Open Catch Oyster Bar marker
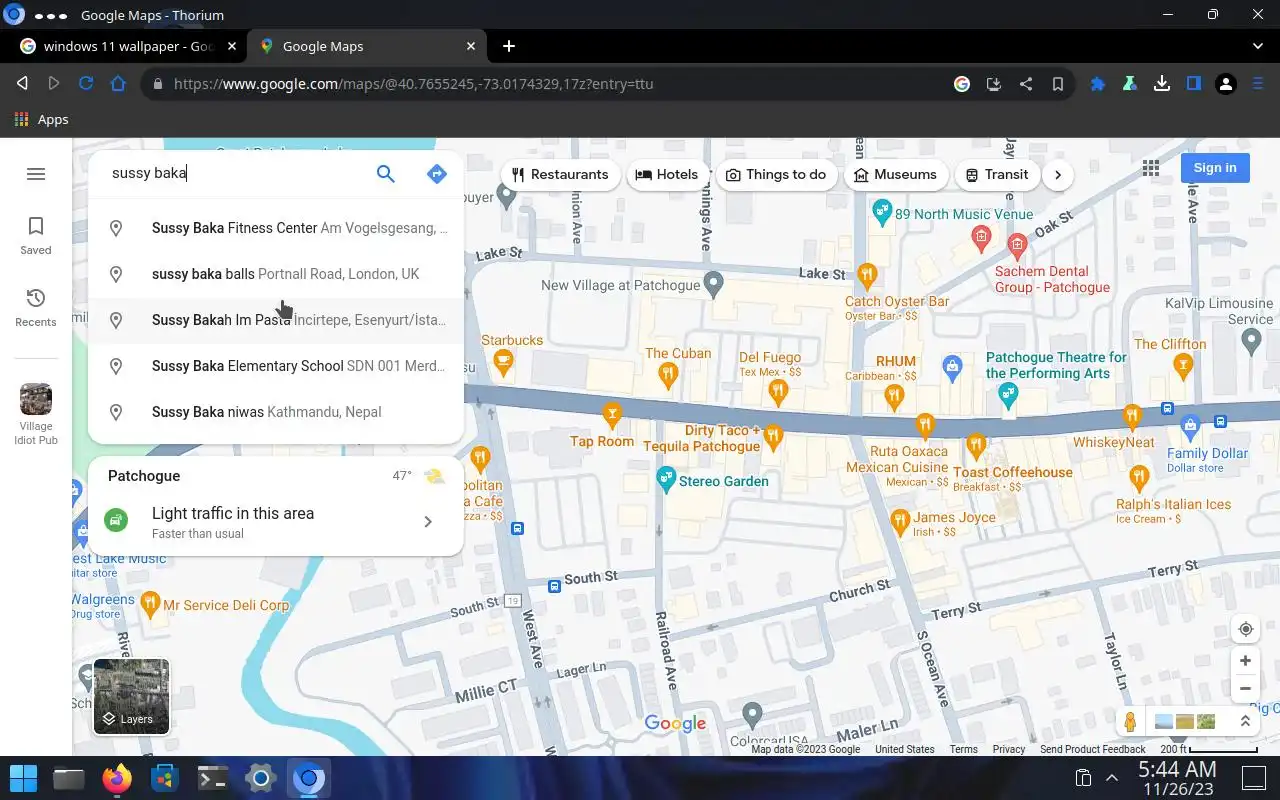1280x800 pixels. (x=868, y=274)
